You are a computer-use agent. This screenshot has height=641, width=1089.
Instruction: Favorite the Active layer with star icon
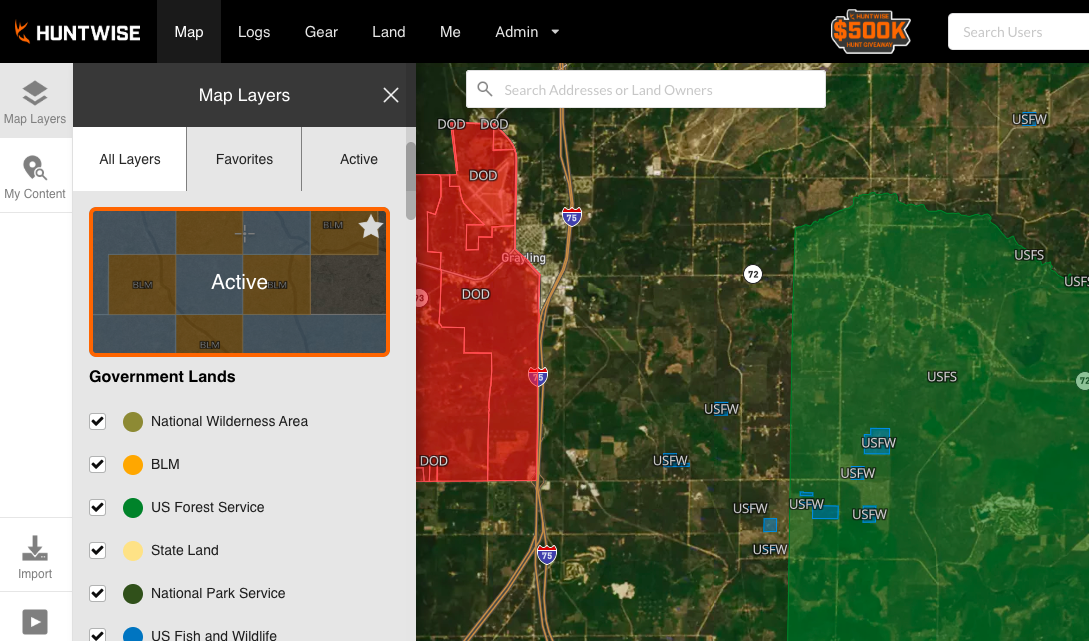(371, 226)
